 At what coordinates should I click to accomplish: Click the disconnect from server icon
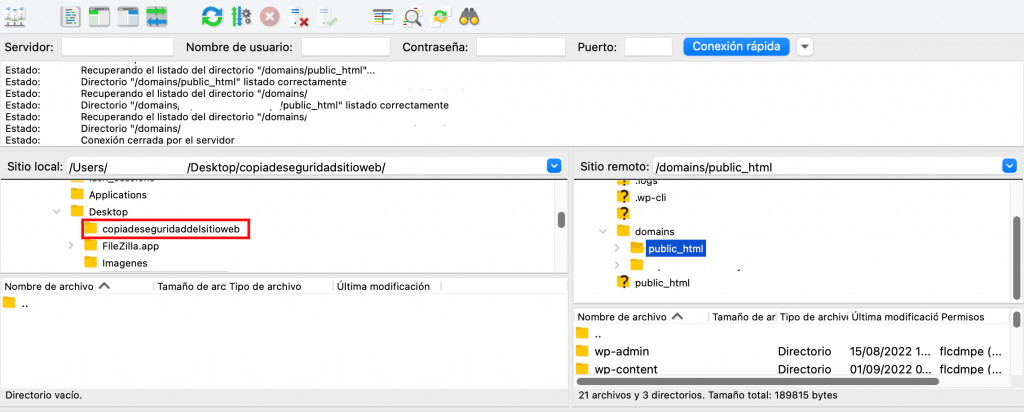point(298,16)
